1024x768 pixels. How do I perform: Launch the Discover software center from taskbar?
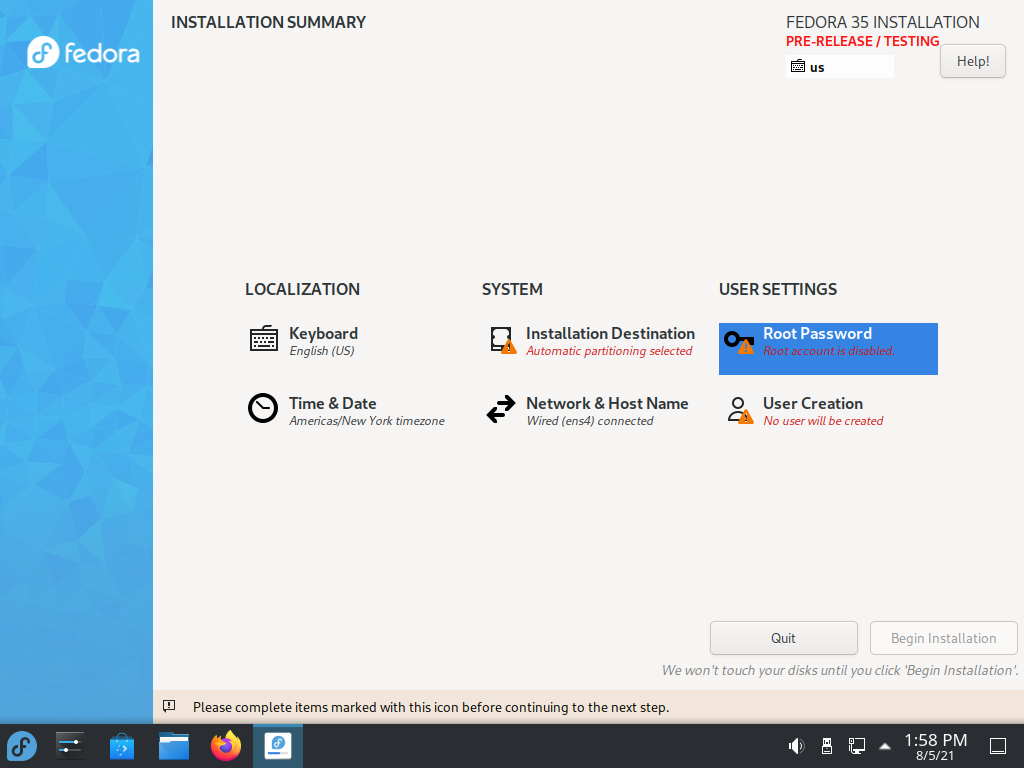[121, 746]
